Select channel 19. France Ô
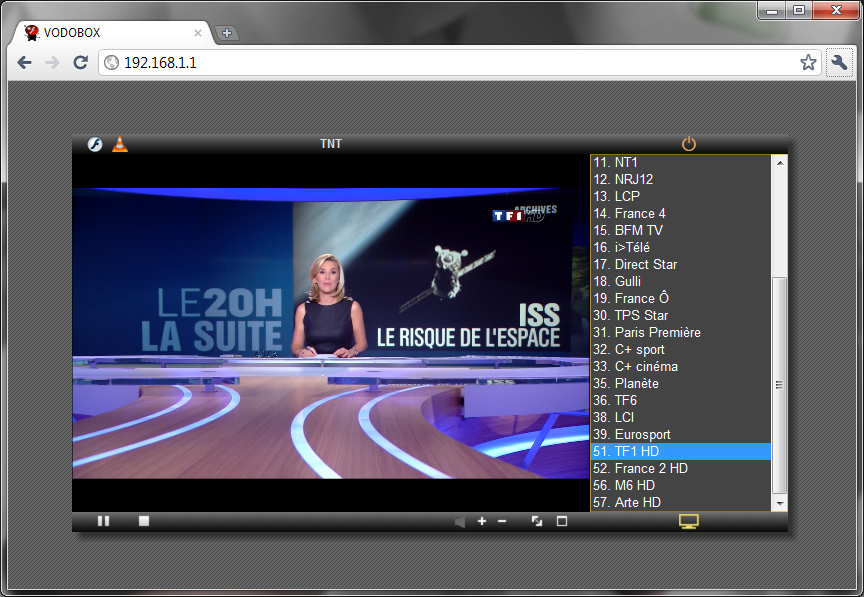The width and height of the screenshot is (864, 597). tap(681, 298)
